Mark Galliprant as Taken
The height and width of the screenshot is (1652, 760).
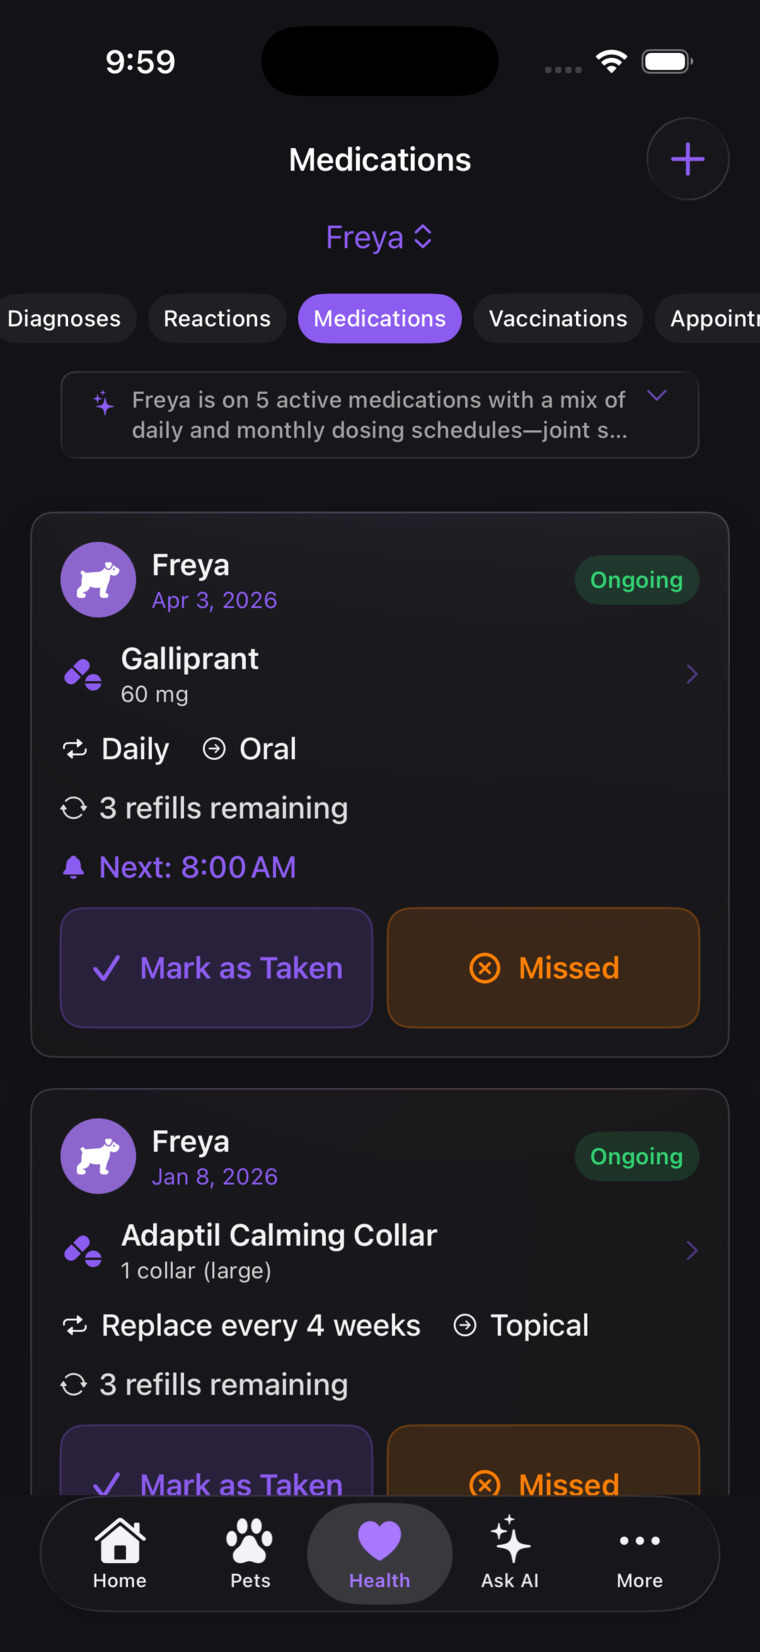pos(217,968)
